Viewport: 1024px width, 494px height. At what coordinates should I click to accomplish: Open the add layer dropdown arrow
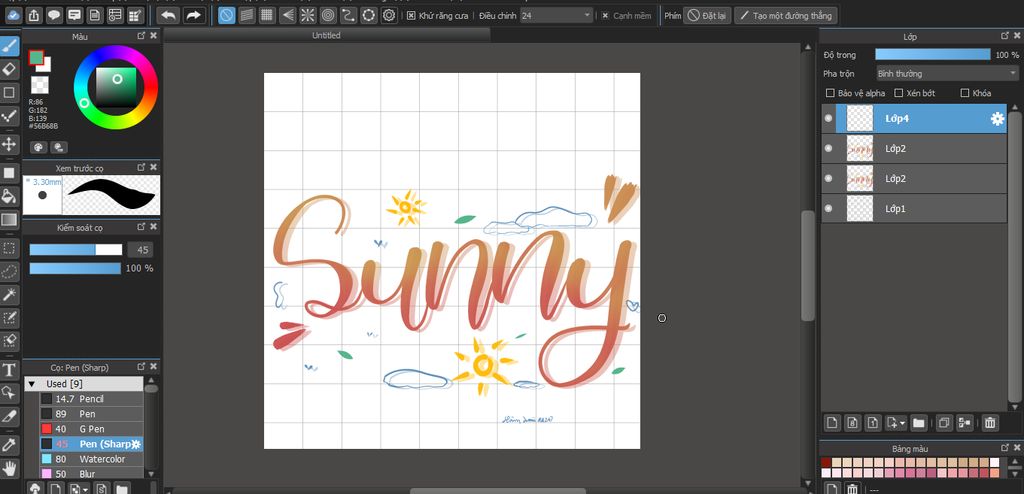coord(902,423)
